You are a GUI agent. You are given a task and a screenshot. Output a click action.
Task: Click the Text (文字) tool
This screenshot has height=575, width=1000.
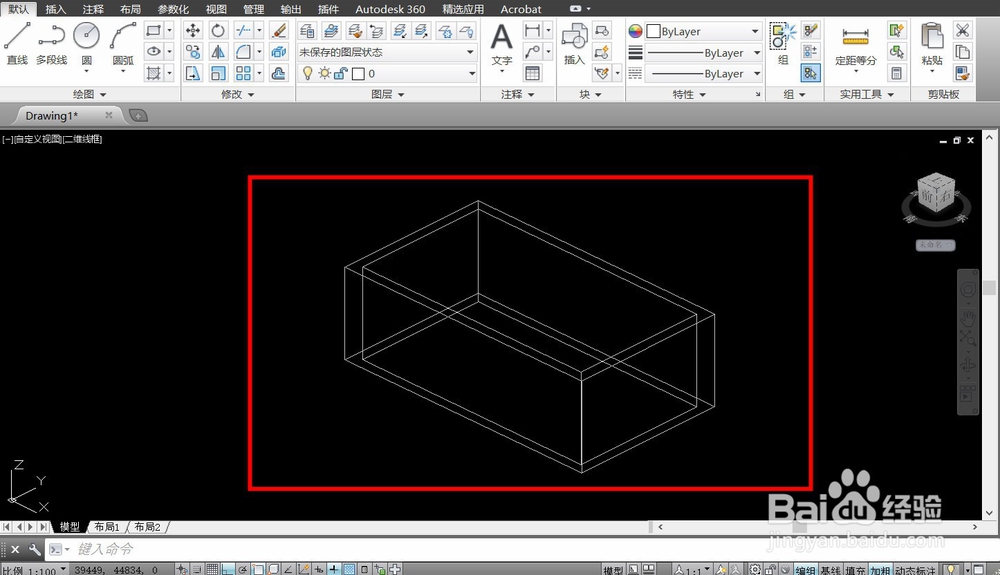click(x=502, y=45)
